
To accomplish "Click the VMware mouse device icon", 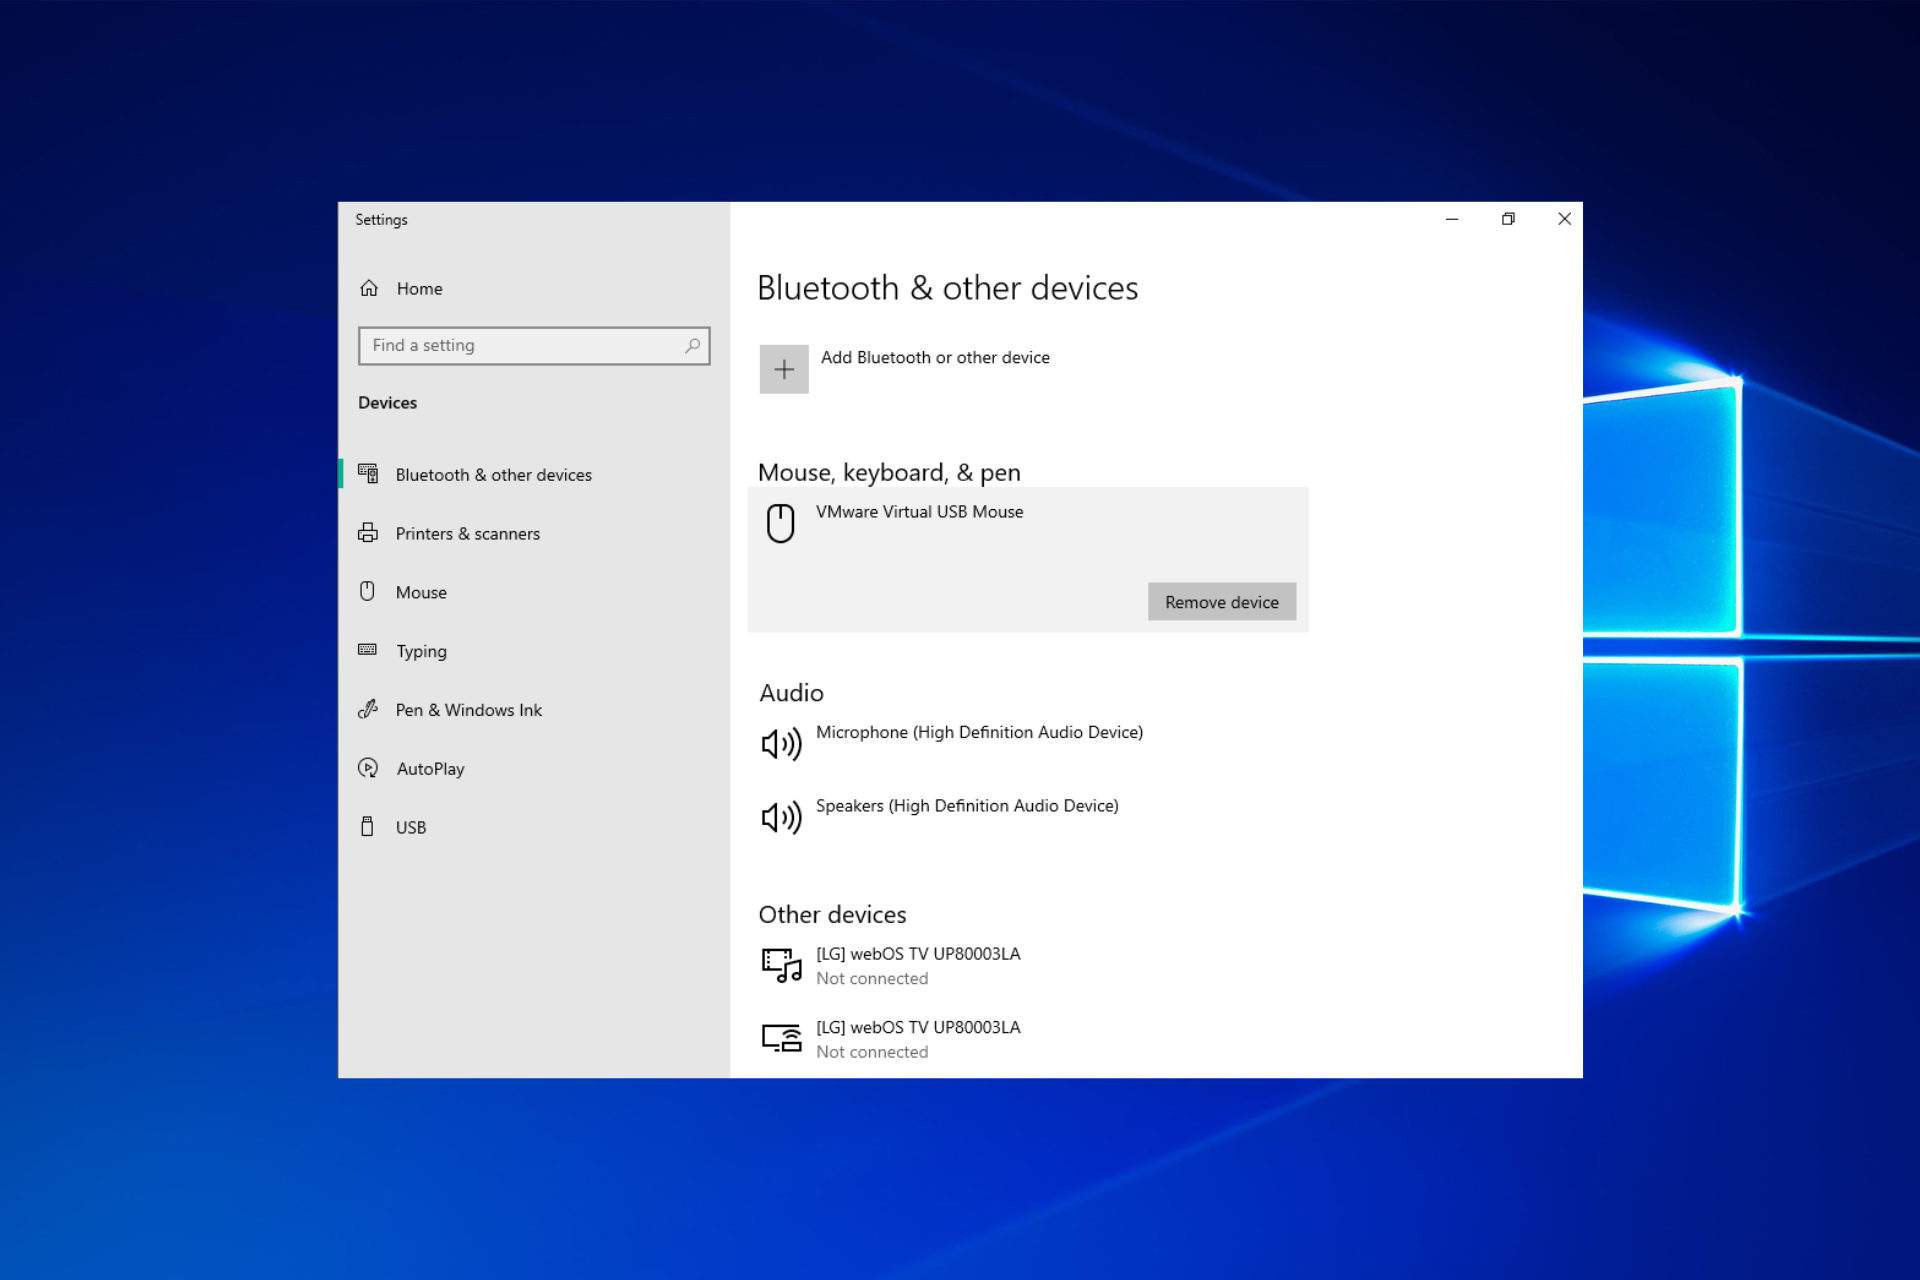I will point(781,523).
